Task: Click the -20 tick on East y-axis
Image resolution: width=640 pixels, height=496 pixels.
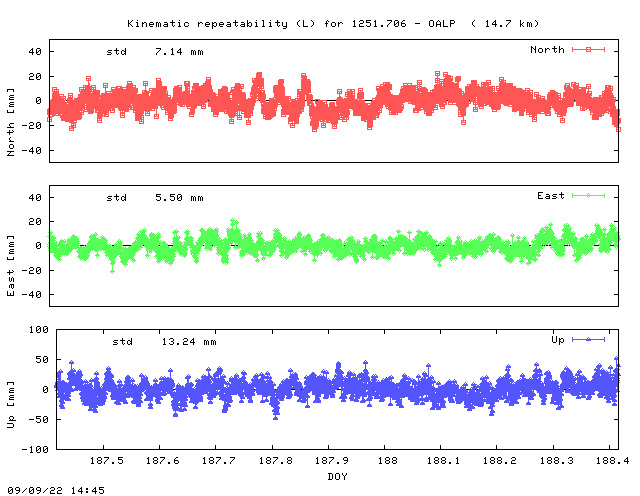Action: (x=31, y=270)
